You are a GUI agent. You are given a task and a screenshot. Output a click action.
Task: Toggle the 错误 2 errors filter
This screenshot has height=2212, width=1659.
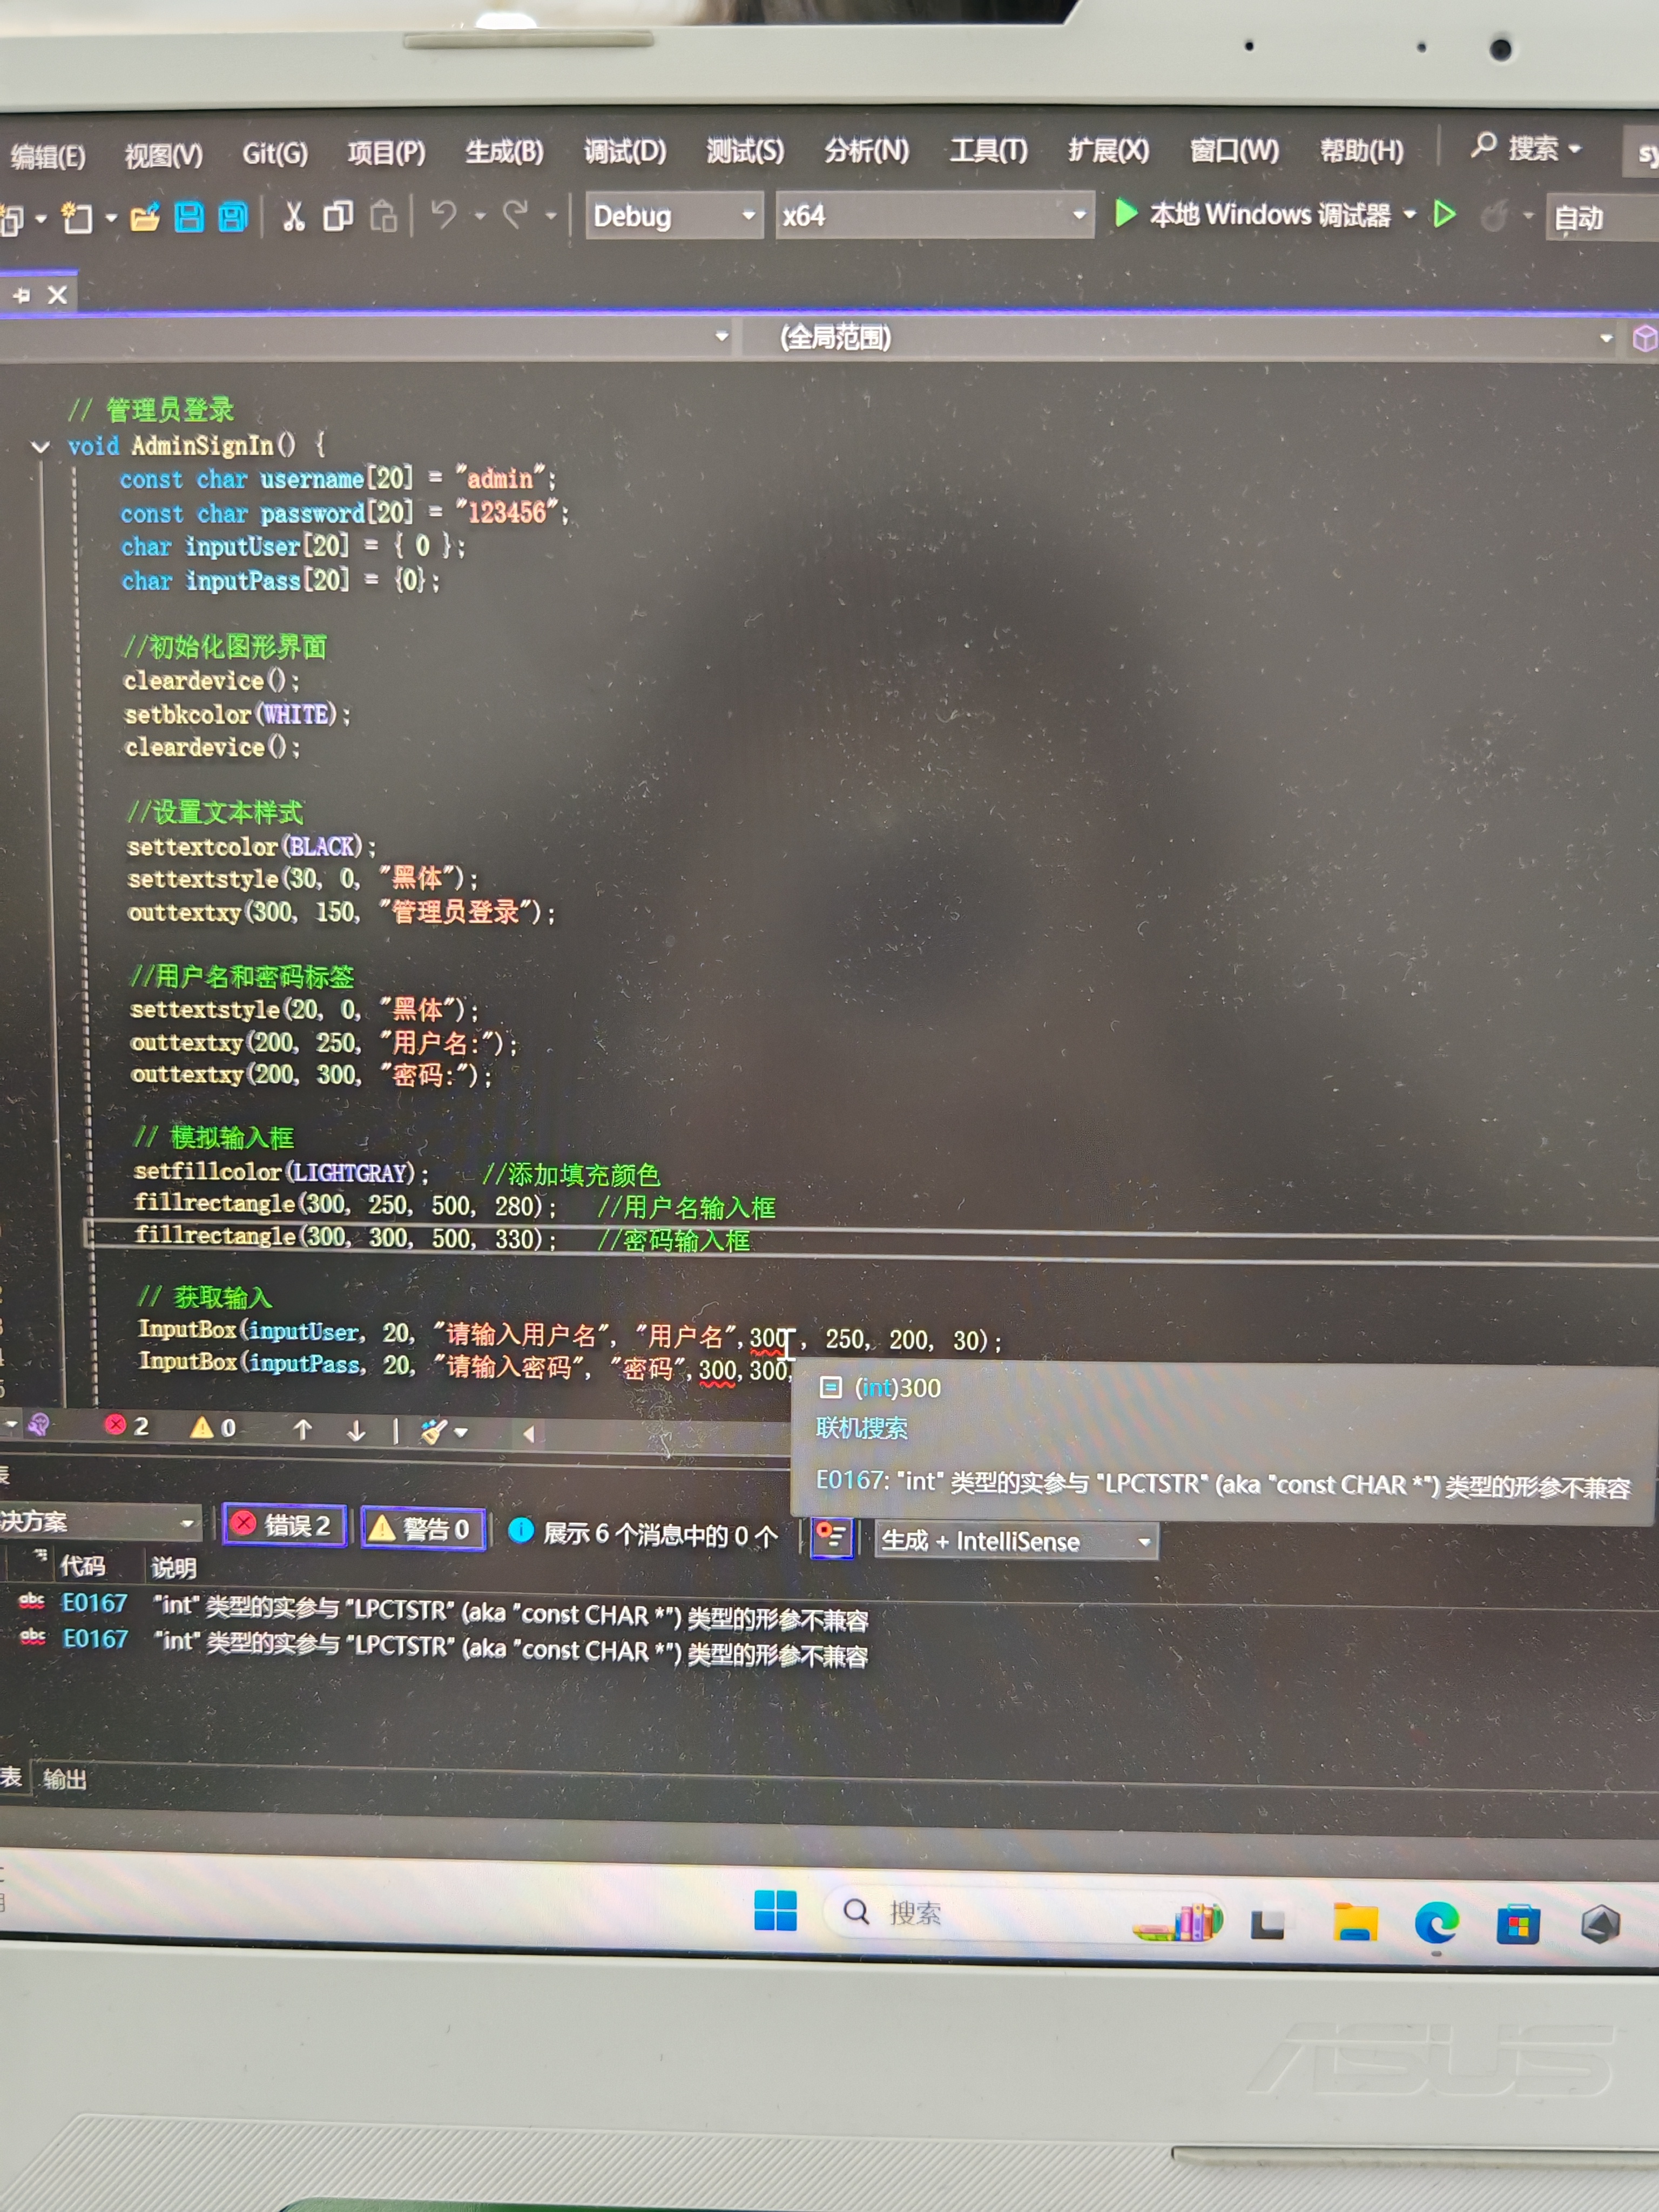tap(285, 1525)
